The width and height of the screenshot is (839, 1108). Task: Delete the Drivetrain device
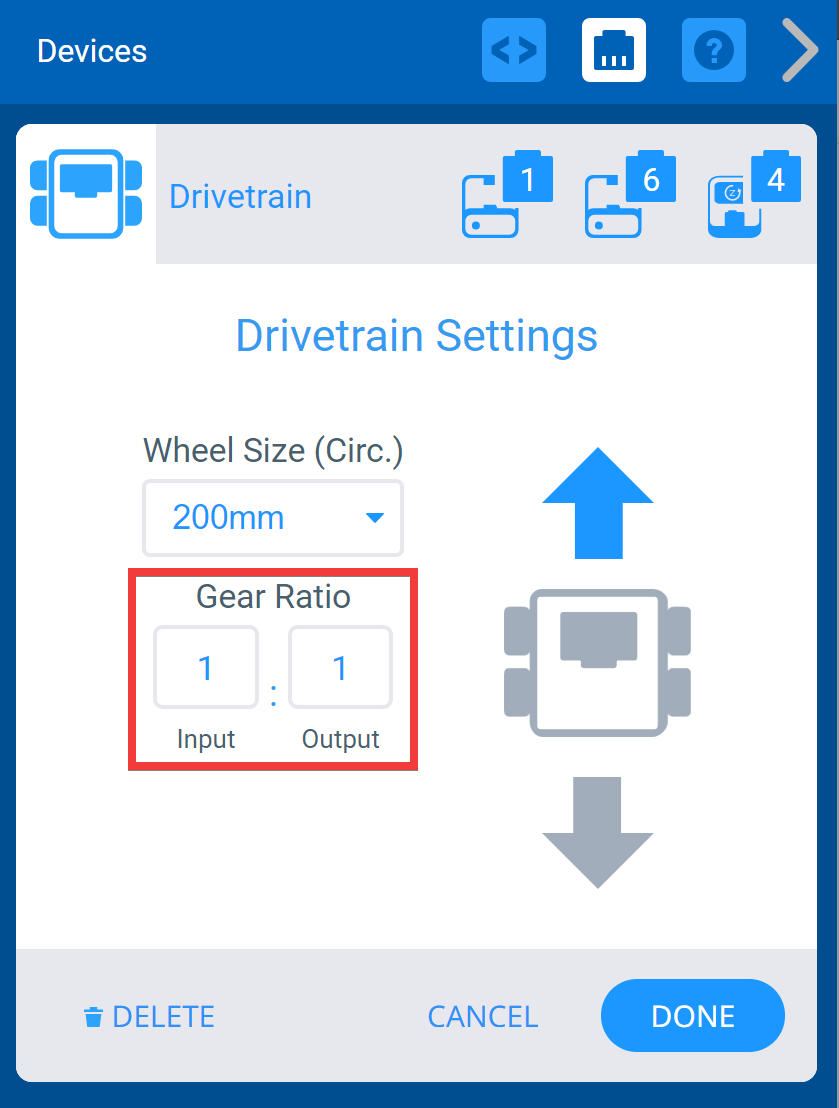pyautogui.click(x=148, y=1016)
